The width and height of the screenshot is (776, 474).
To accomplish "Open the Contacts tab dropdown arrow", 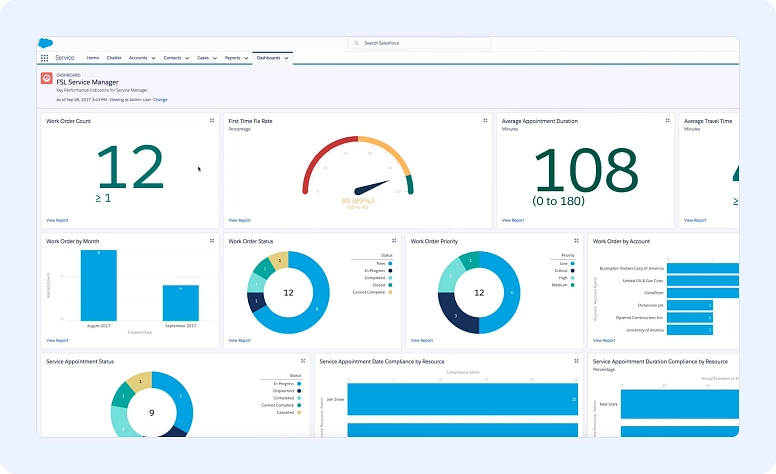I will pos(186,59).
